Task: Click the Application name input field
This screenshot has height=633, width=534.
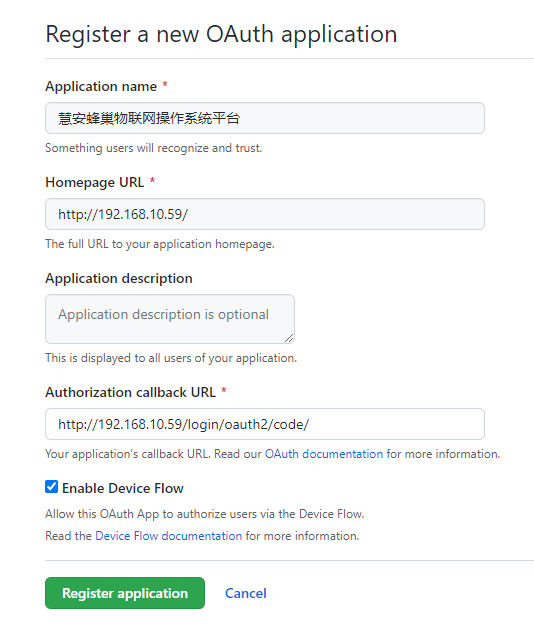Action: 265,118
